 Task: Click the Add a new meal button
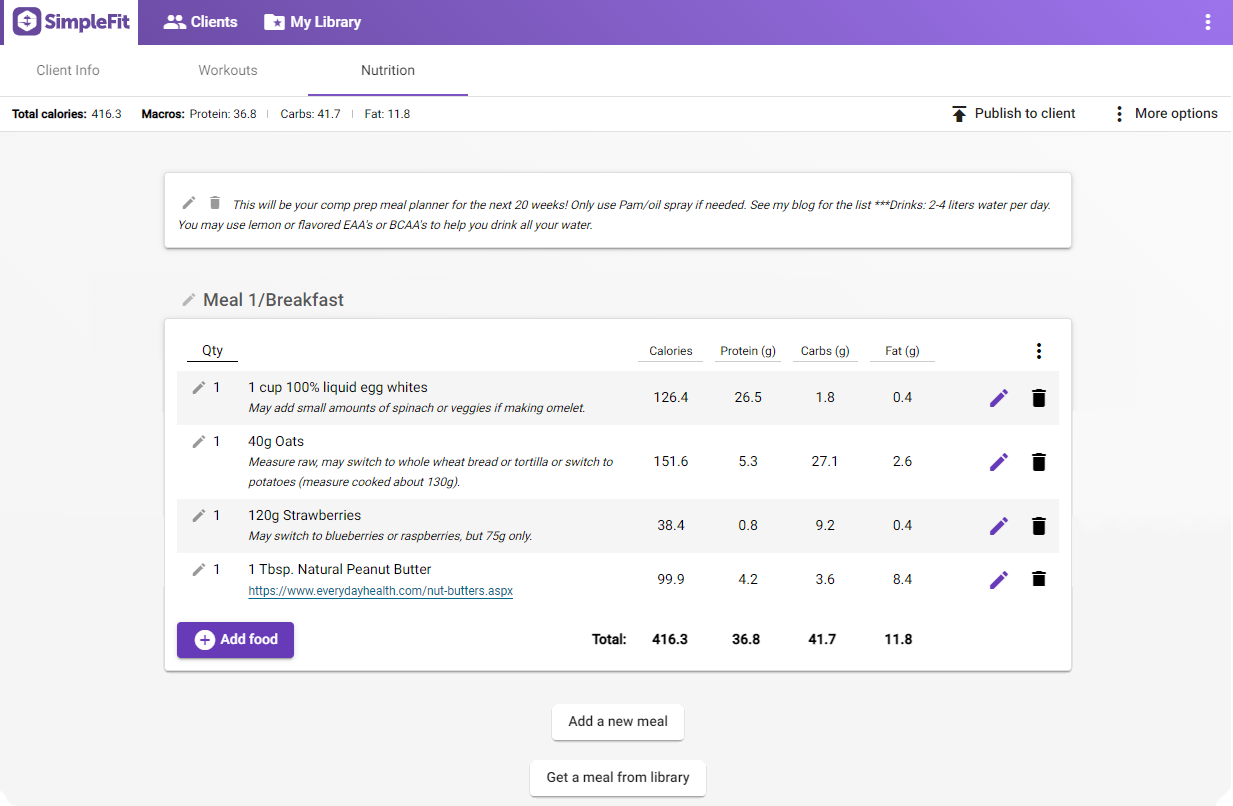pyautogui.click(x=617, y=722)
